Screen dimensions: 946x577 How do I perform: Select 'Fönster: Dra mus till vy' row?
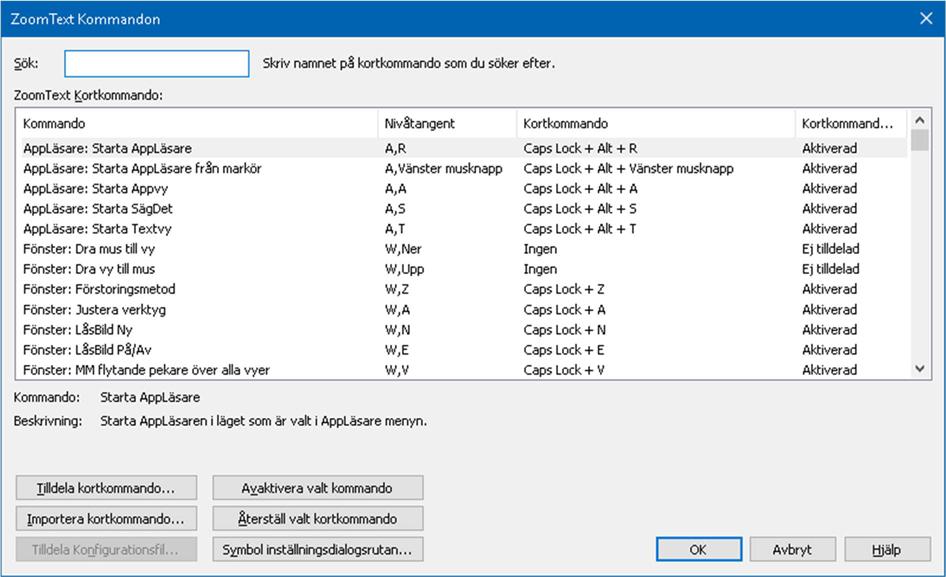click(464, 249)
